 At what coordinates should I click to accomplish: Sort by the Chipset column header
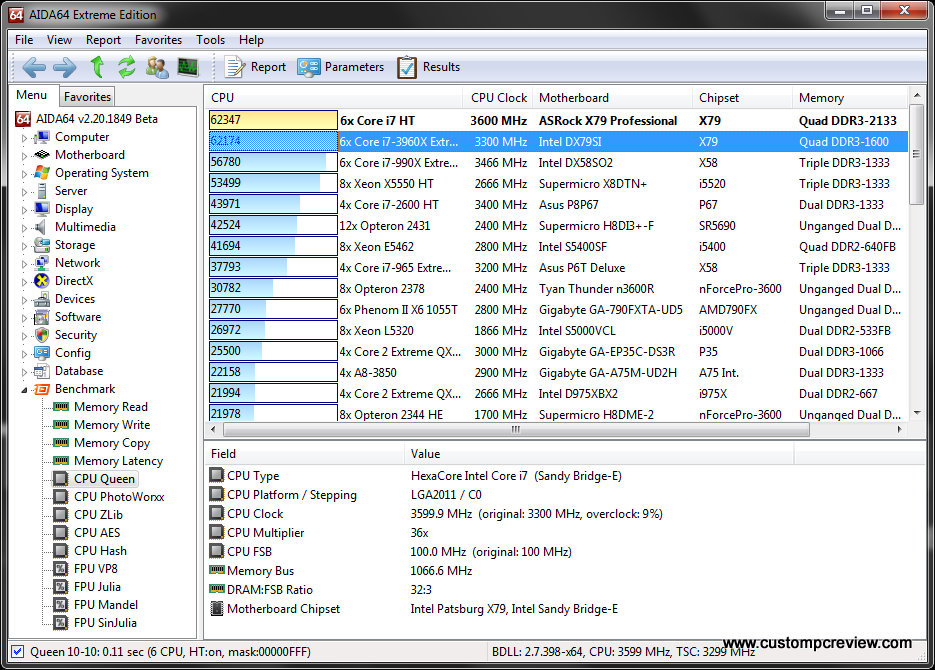(x=742, y=98)
